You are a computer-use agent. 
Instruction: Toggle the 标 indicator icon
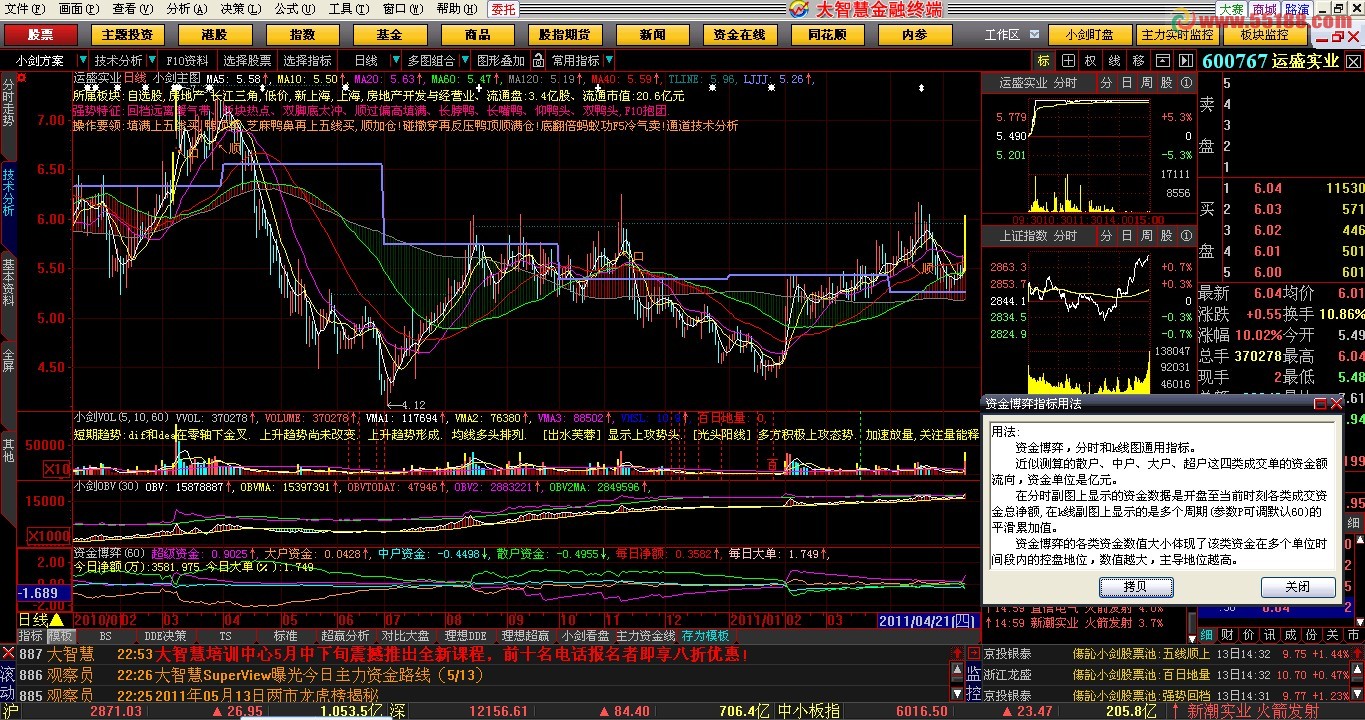click(x=1044, y=60)
